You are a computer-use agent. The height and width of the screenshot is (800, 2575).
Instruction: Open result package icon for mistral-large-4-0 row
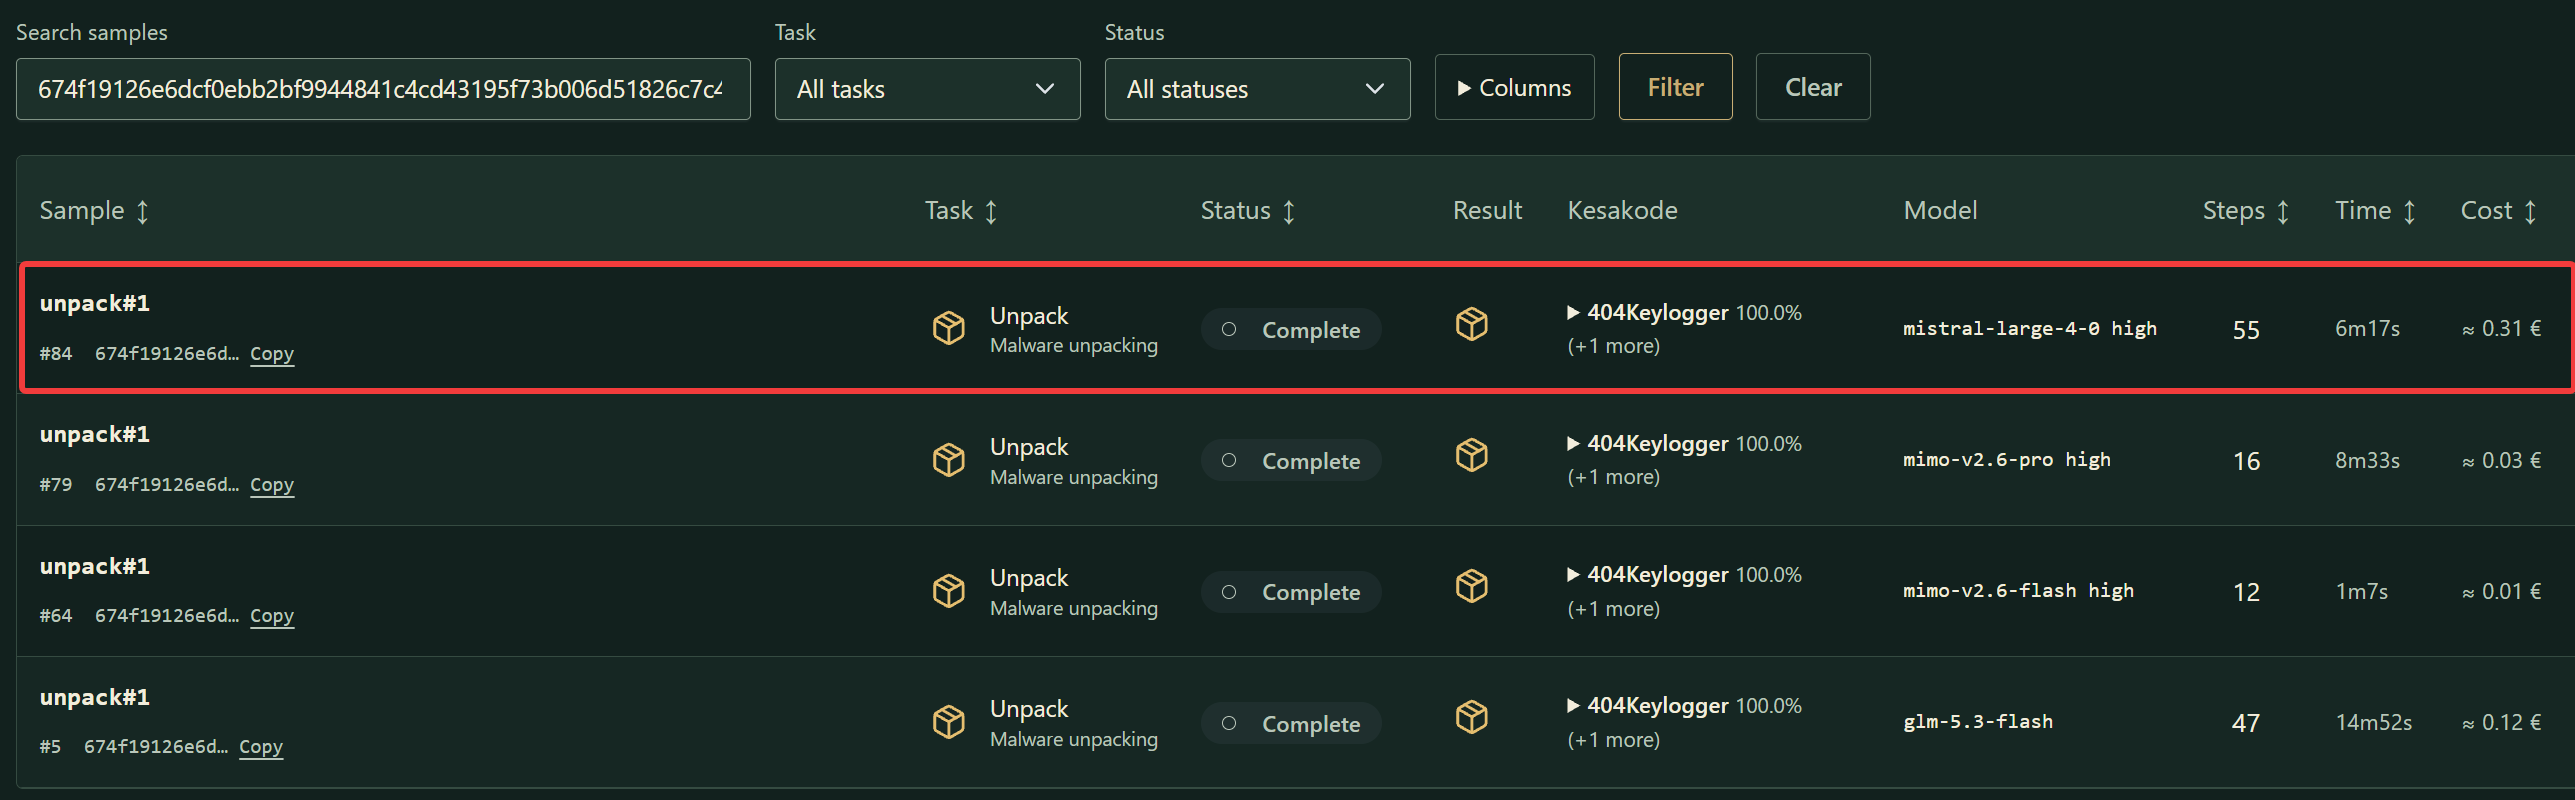(x=1471, y=324)
